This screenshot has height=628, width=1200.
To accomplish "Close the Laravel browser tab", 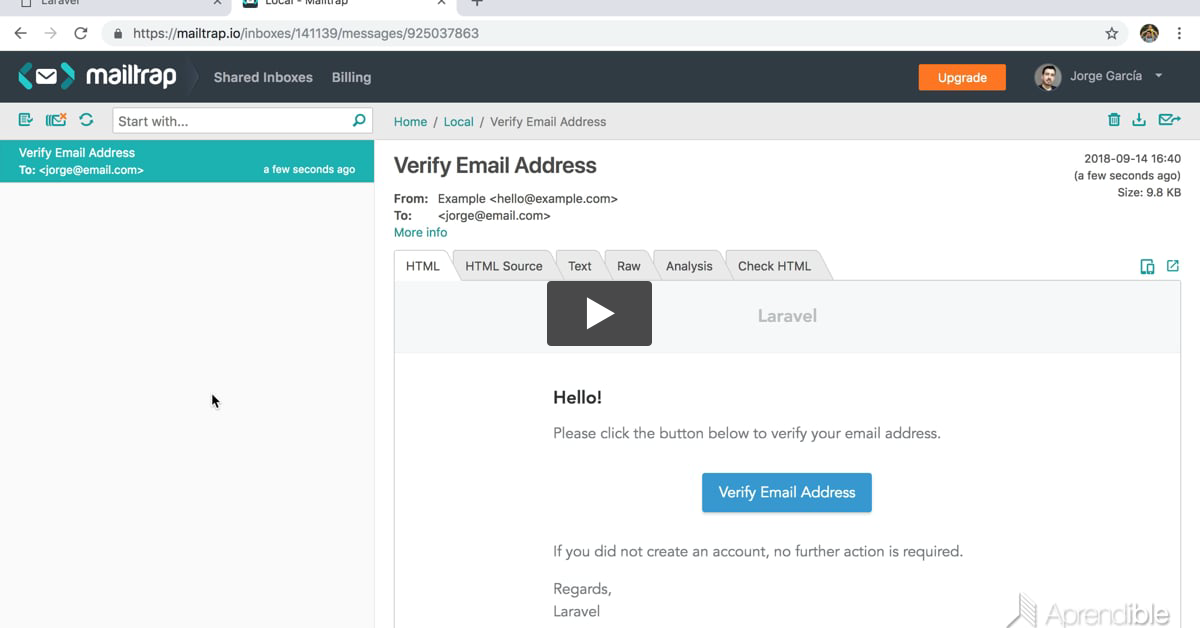I will tap(218, 3).
